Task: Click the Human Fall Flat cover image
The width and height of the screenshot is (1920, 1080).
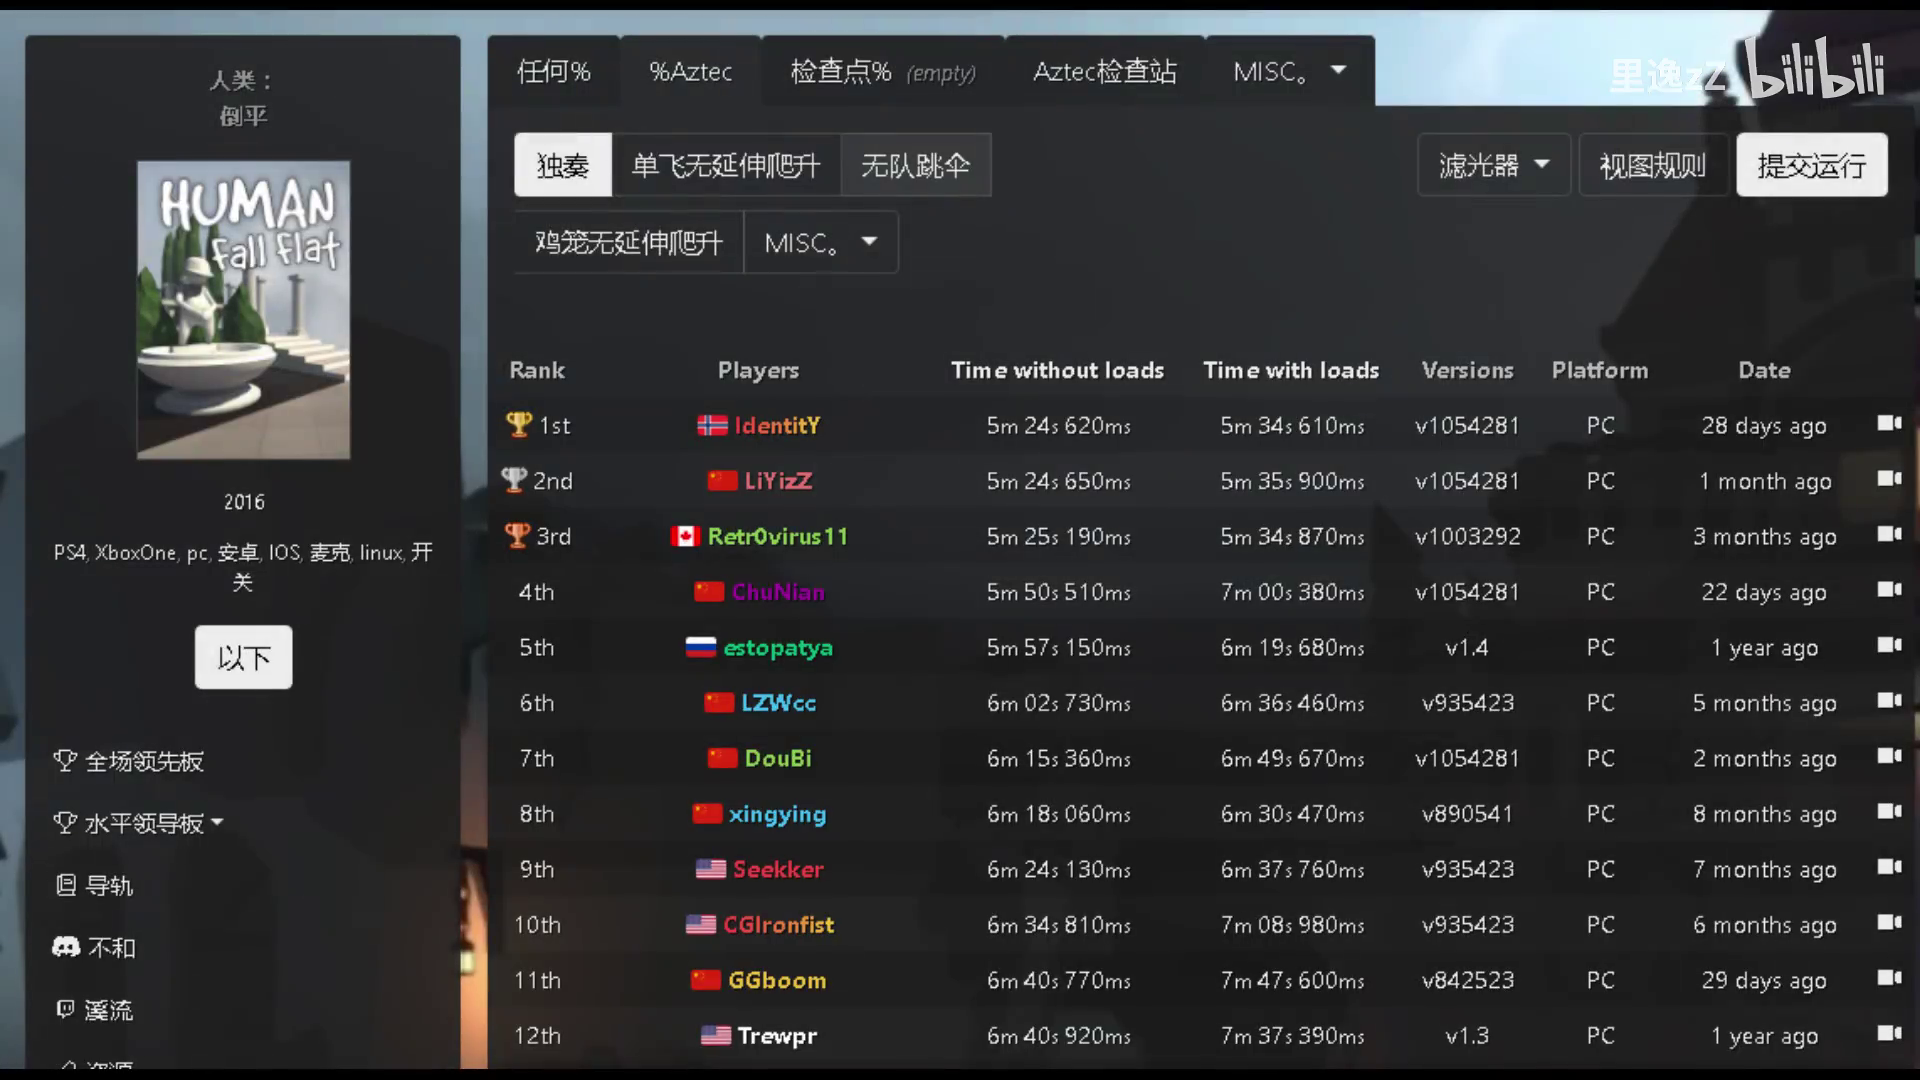Action: click(244, 310)
